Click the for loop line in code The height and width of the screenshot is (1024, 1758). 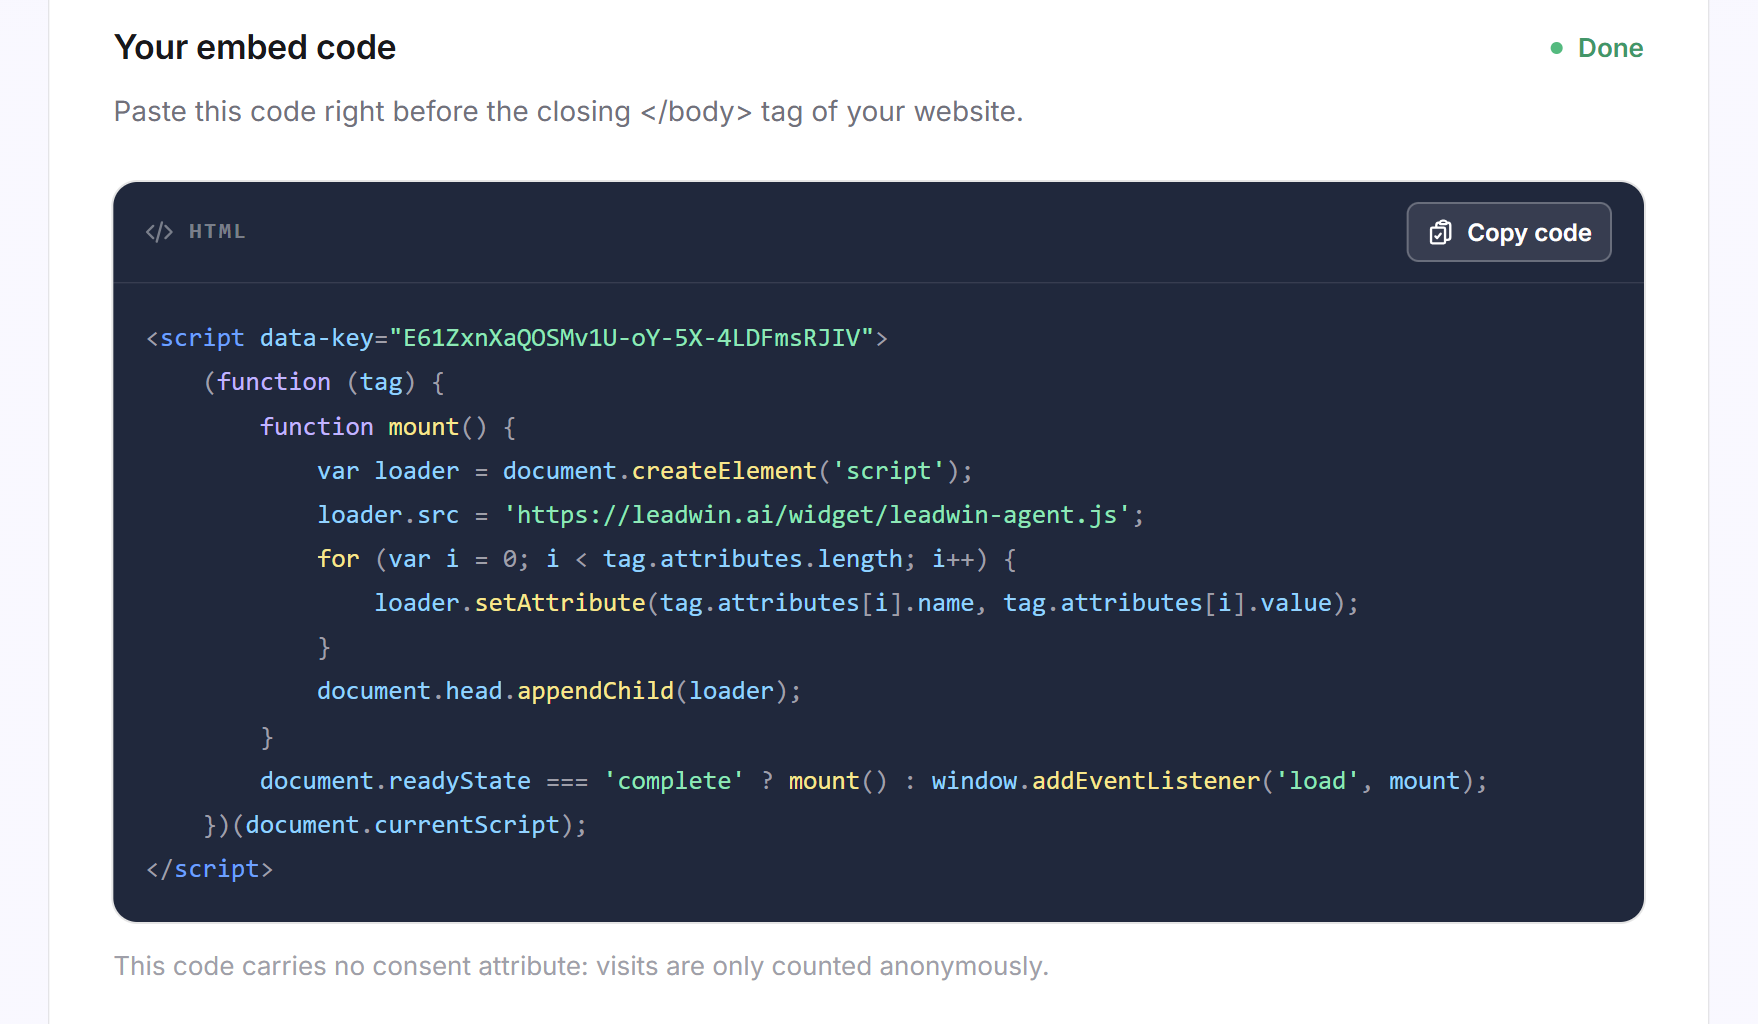(667, 559)
